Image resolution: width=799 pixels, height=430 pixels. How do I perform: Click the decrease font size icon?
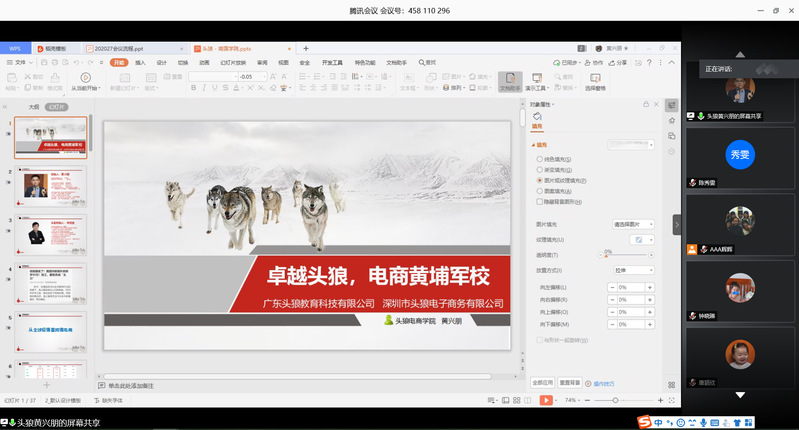284,76
